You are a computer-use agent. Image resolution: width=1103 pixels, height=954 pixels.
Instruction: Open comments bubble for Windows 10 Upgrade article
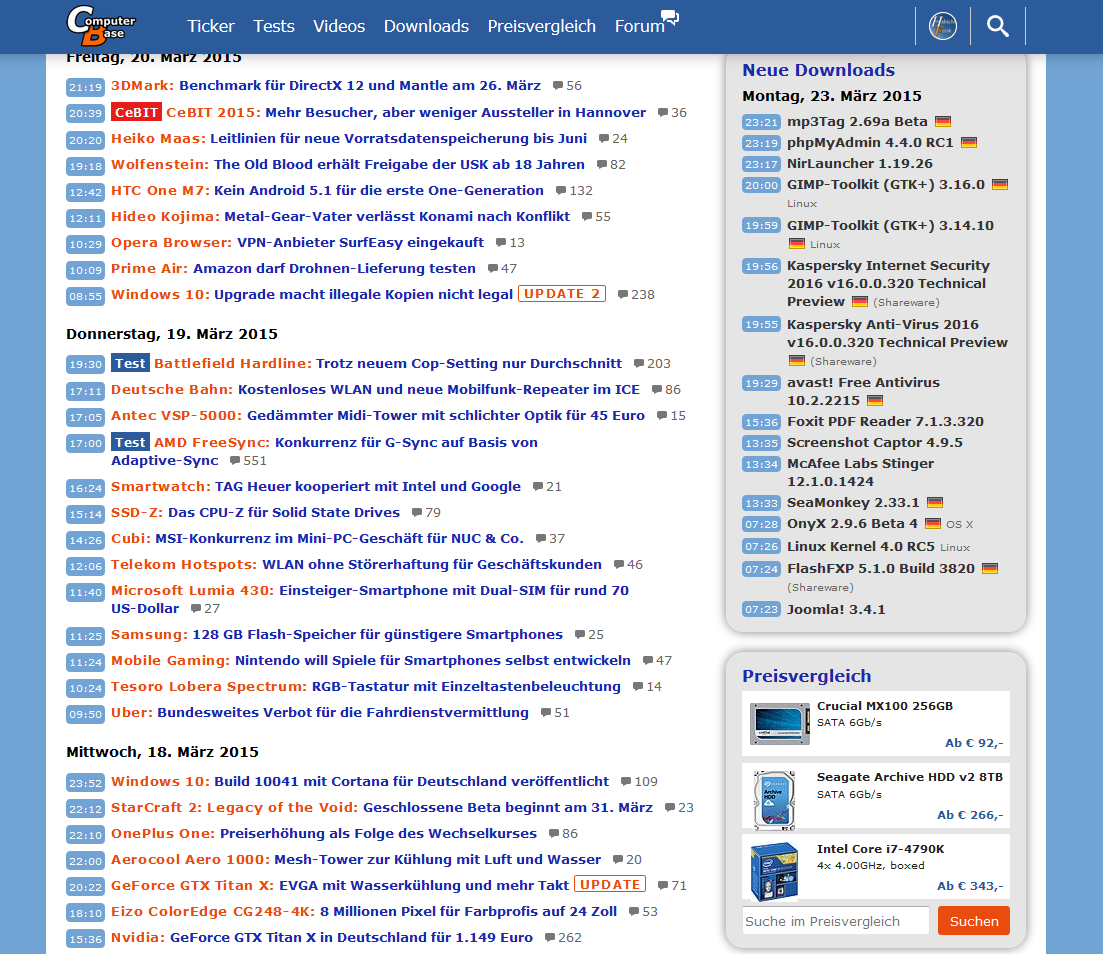click(x=623, y=295)
